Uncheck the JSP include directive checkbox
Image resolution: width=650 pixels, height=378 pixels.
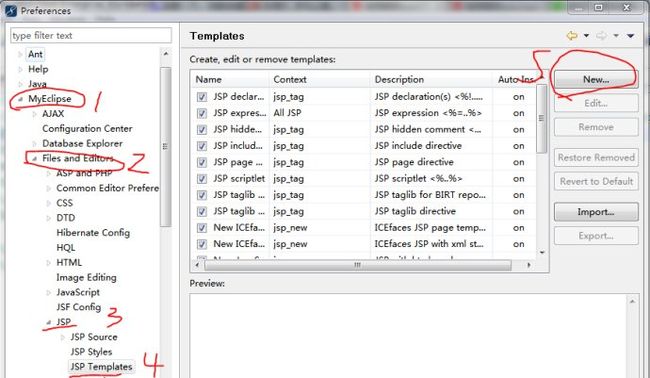pos(202,146)
